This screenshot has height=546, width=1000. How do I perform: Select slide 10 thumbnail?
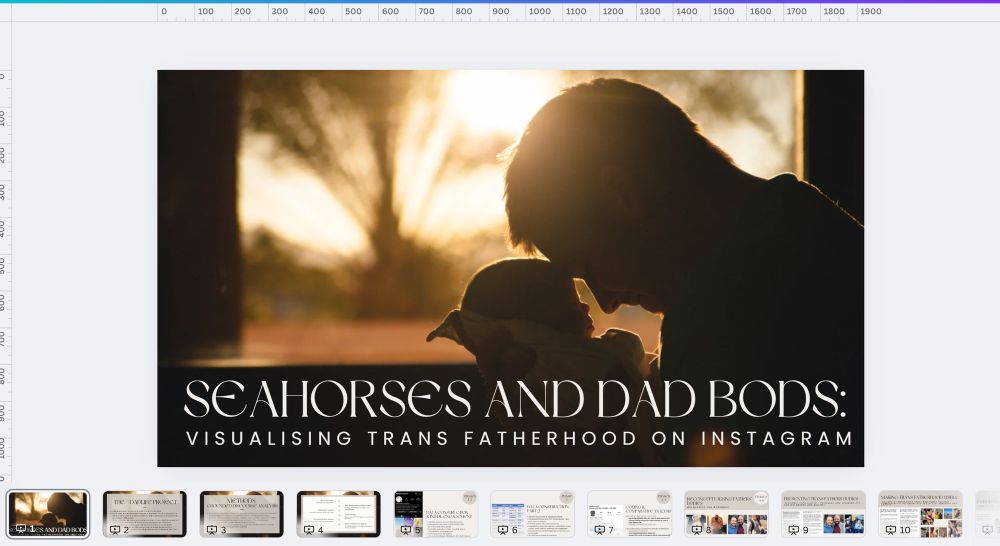[920, 514]
